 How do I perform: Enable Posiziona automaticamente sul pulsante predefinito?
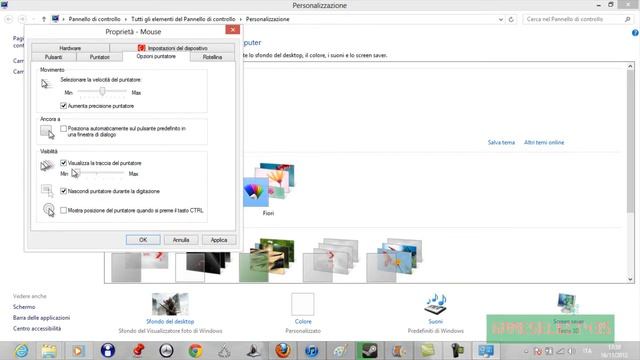point(63,129)
